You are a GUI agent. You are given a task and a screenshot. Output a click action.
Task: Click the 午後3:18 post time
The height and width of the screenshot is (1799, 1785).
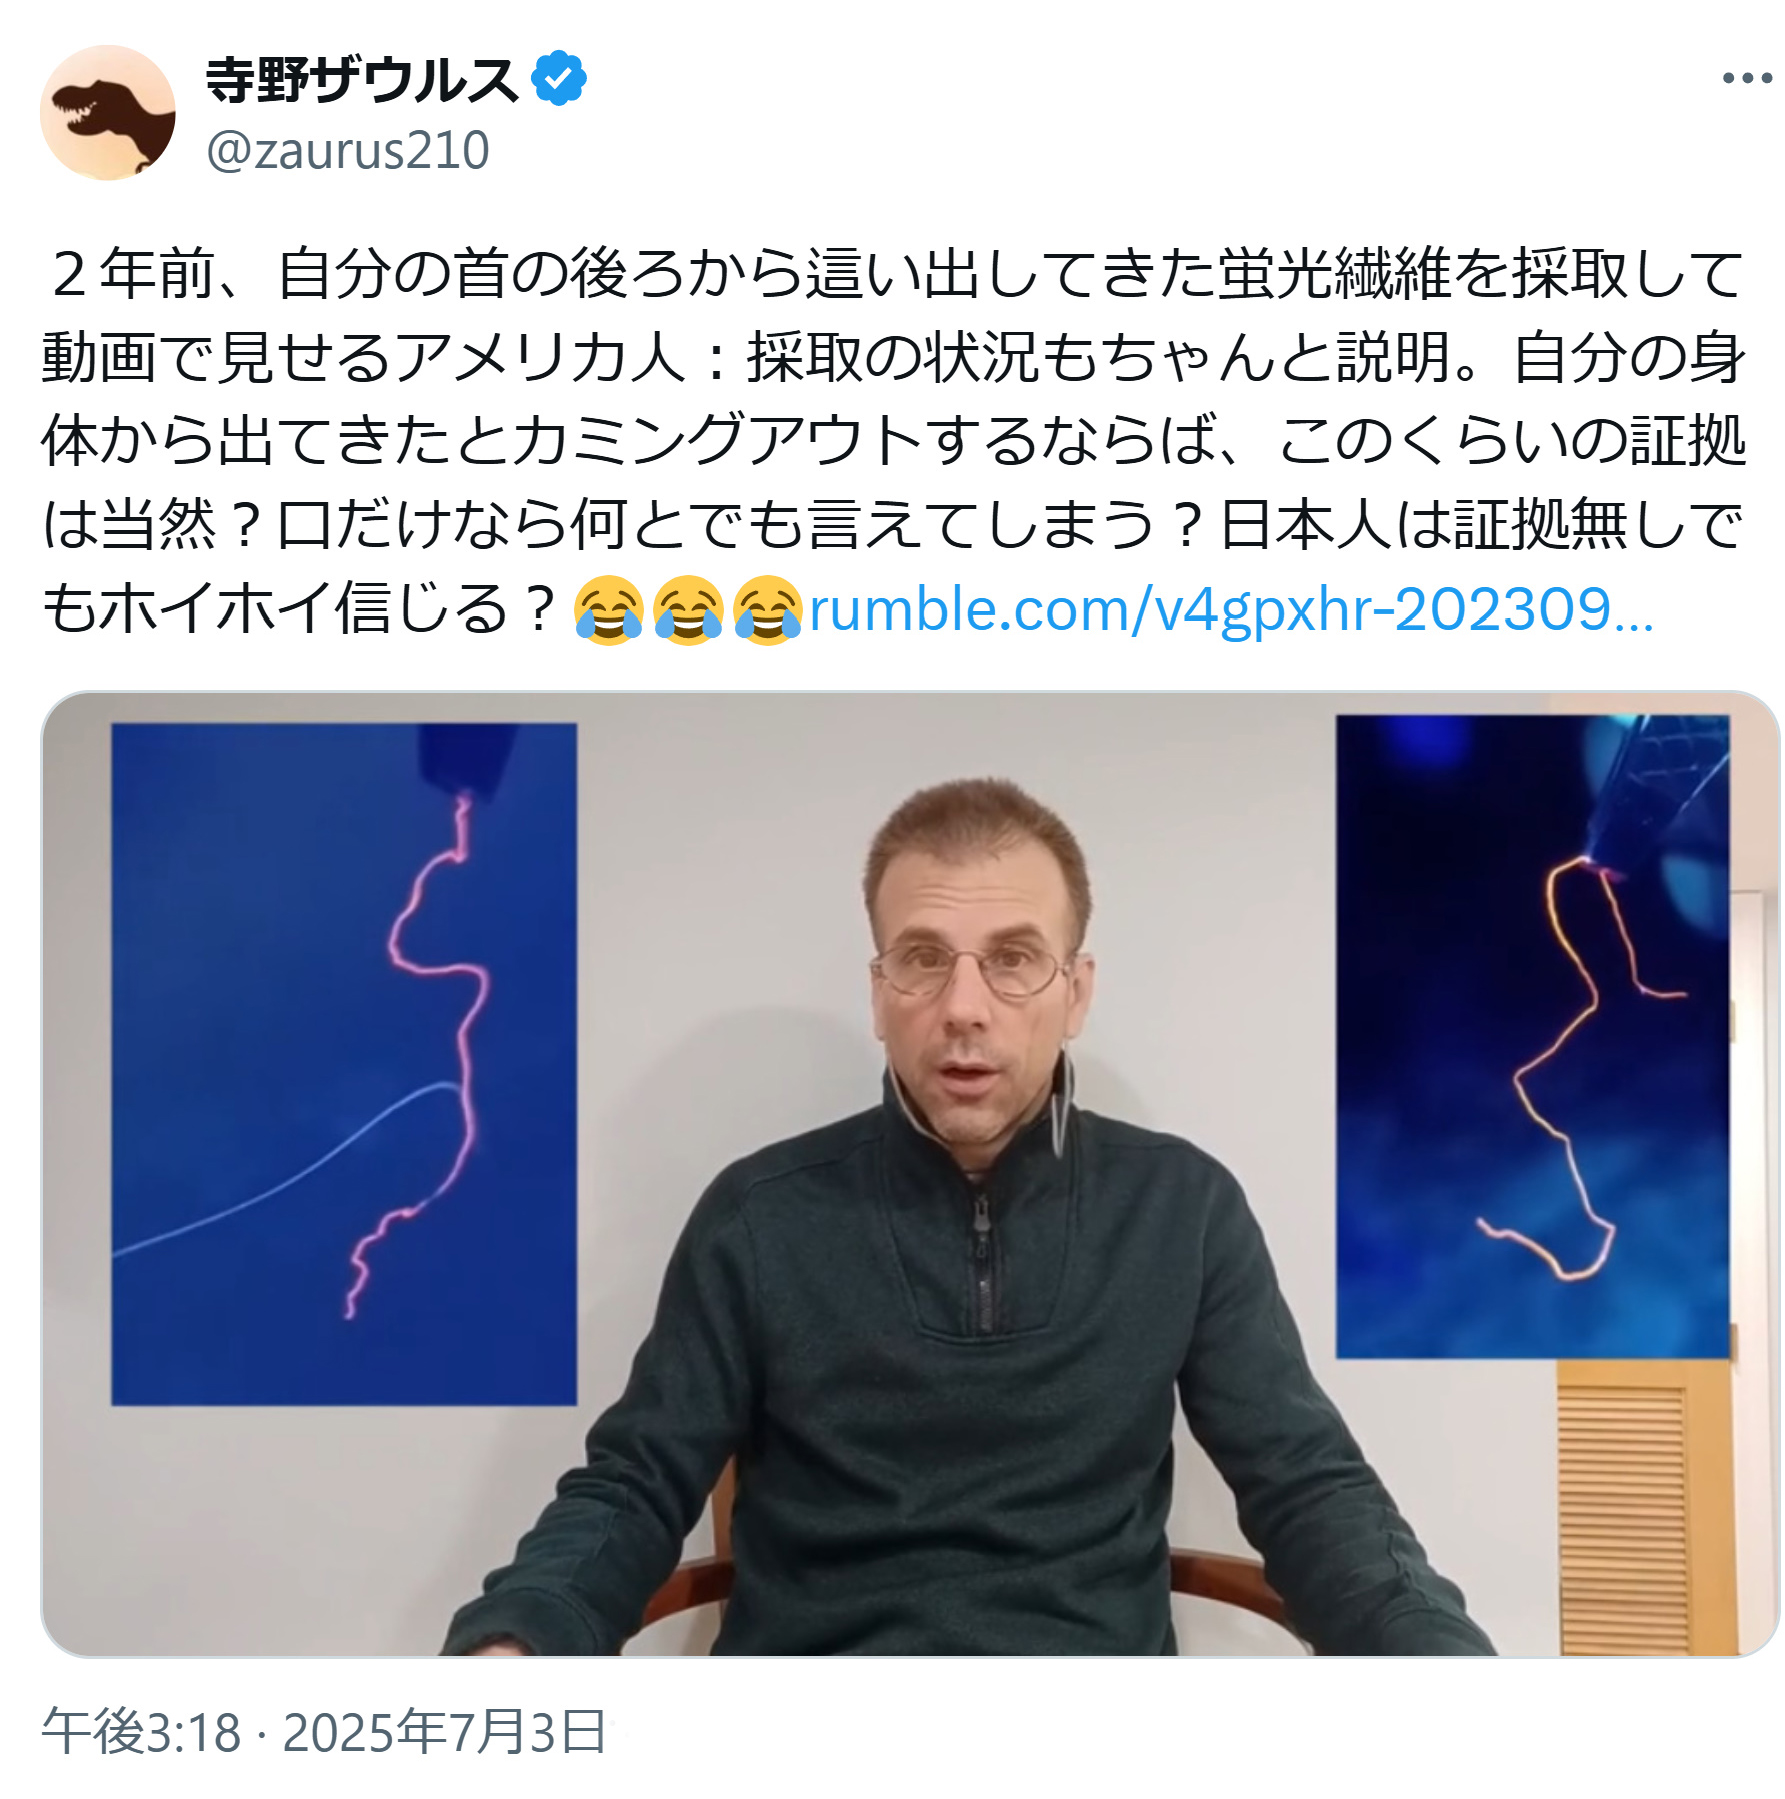141,1732
